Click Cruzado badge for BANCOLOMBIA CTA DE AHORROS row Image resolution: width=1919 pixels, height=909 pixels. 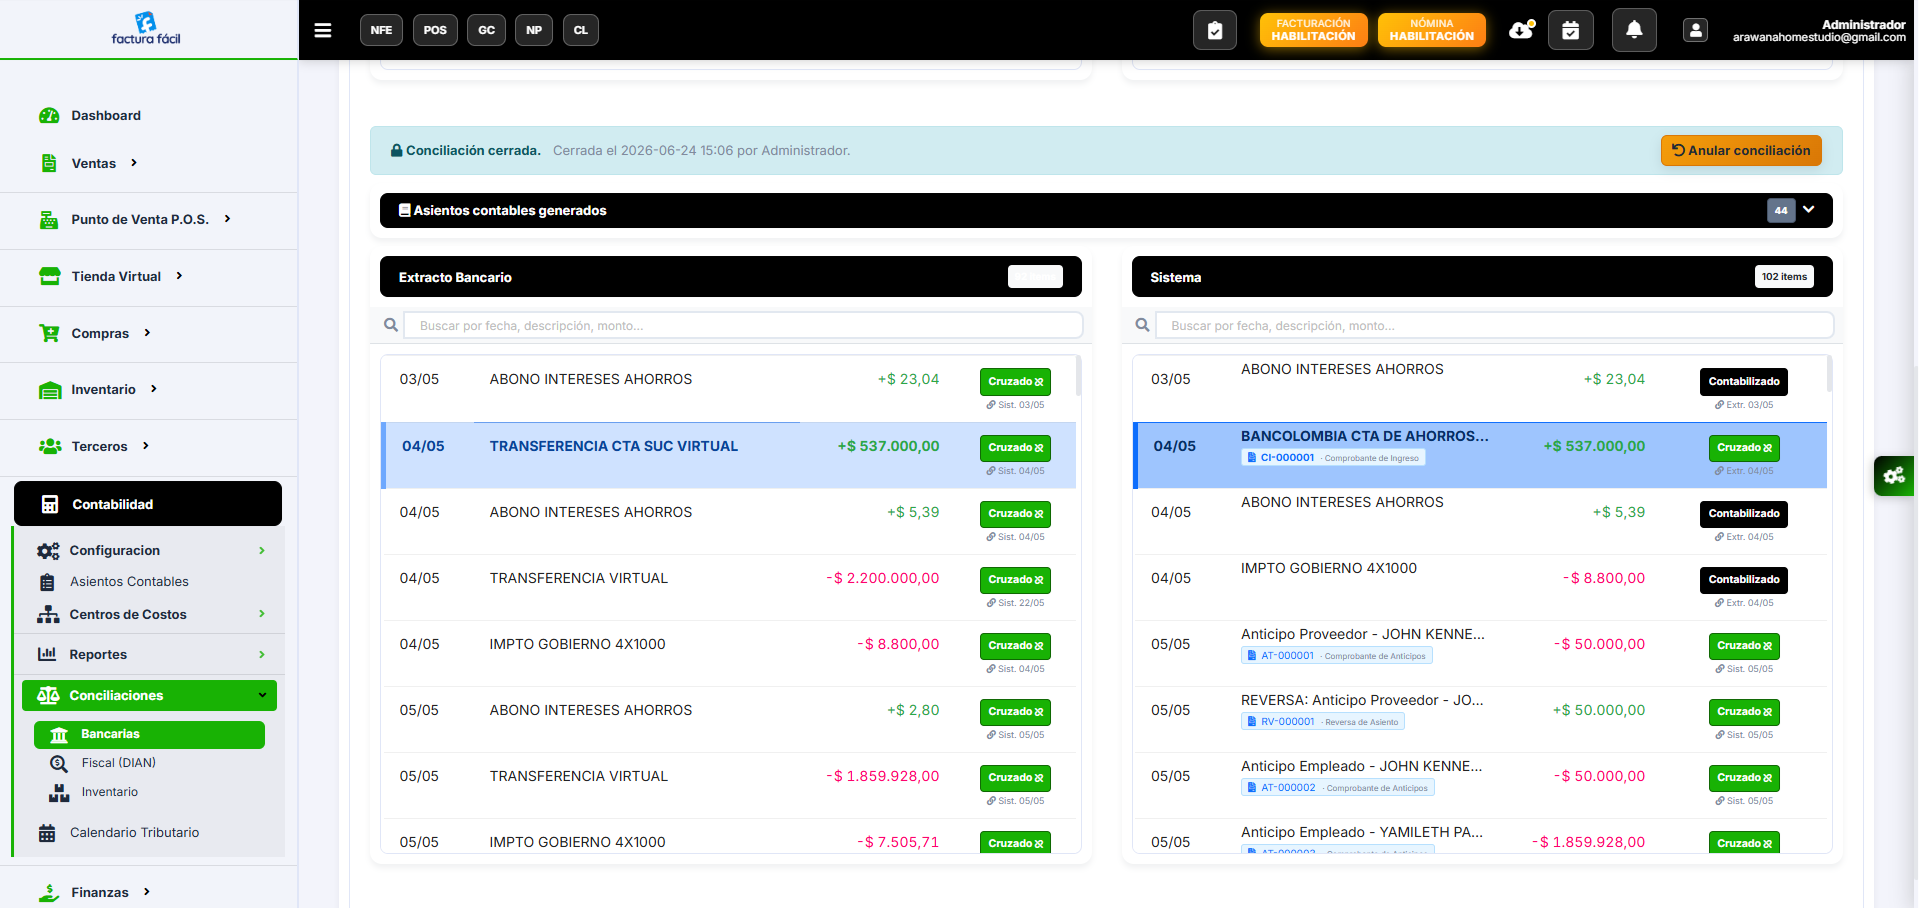click(x=1744, y=448)
